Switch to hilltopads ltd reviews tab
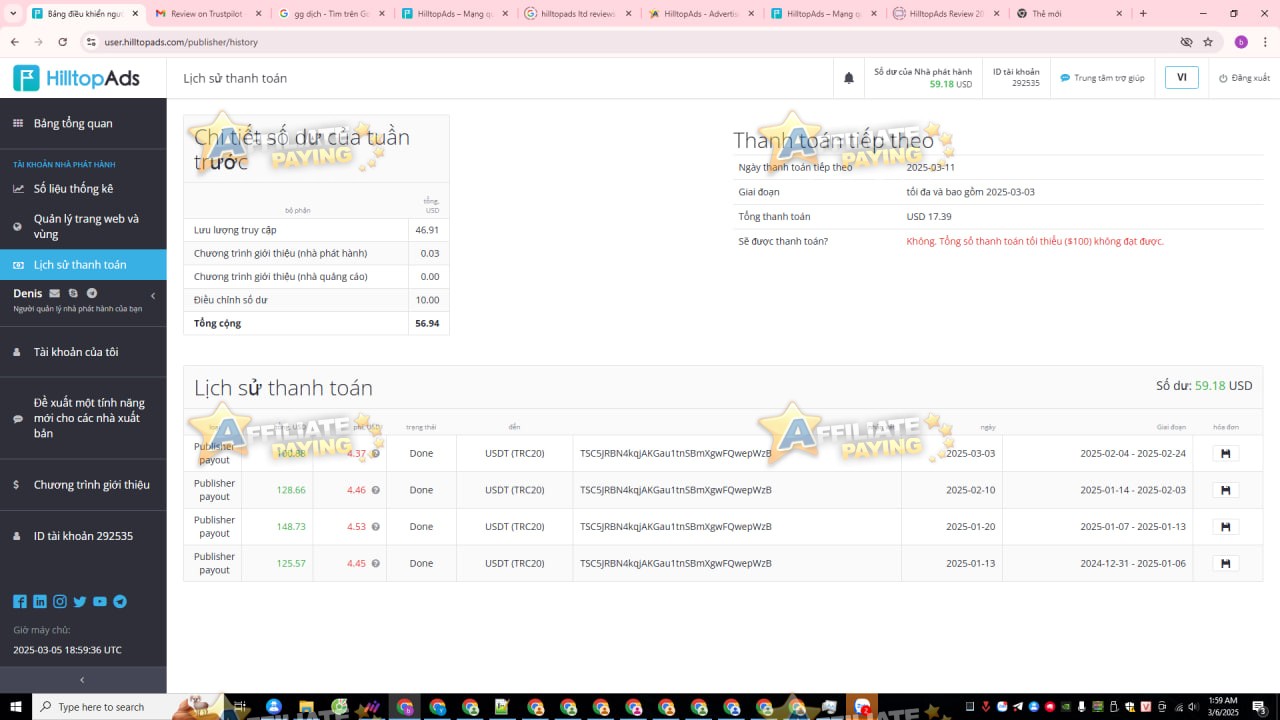 (576, 14)
